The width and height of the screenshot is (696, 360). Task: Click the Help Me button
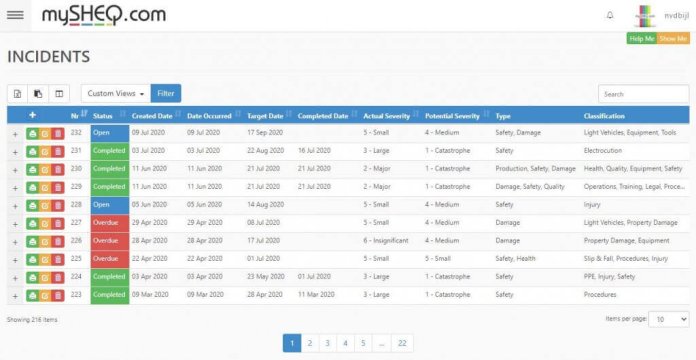(641, 39)
